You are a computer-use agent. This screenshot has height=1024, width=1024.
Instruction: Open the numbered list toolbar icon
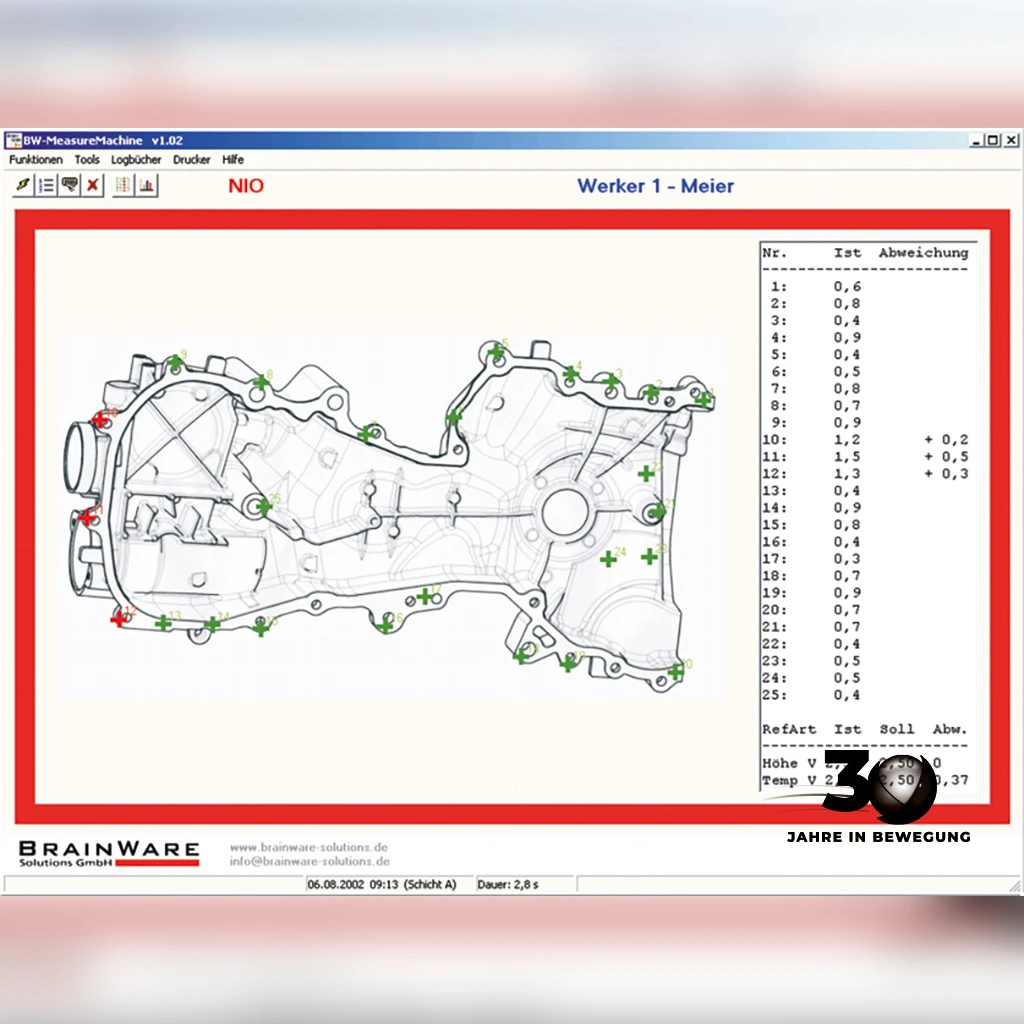coord(46,185)
